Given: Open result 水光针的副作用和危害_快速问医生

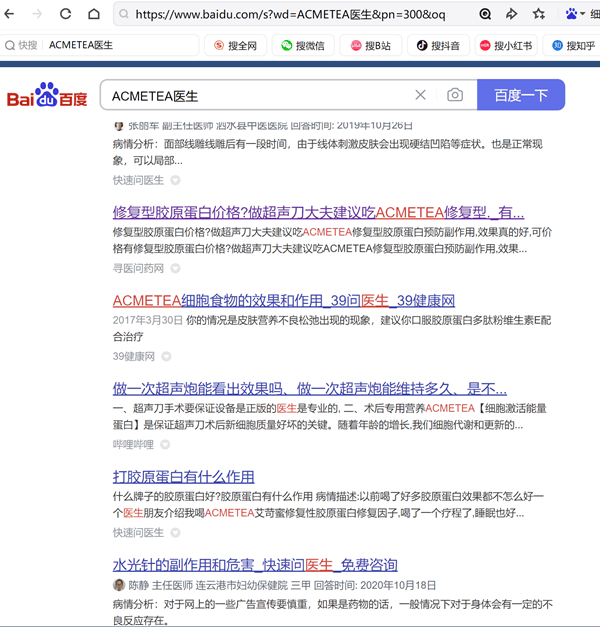Looking at the screenshot, I should pyautogui.click(x=255, y=565).
